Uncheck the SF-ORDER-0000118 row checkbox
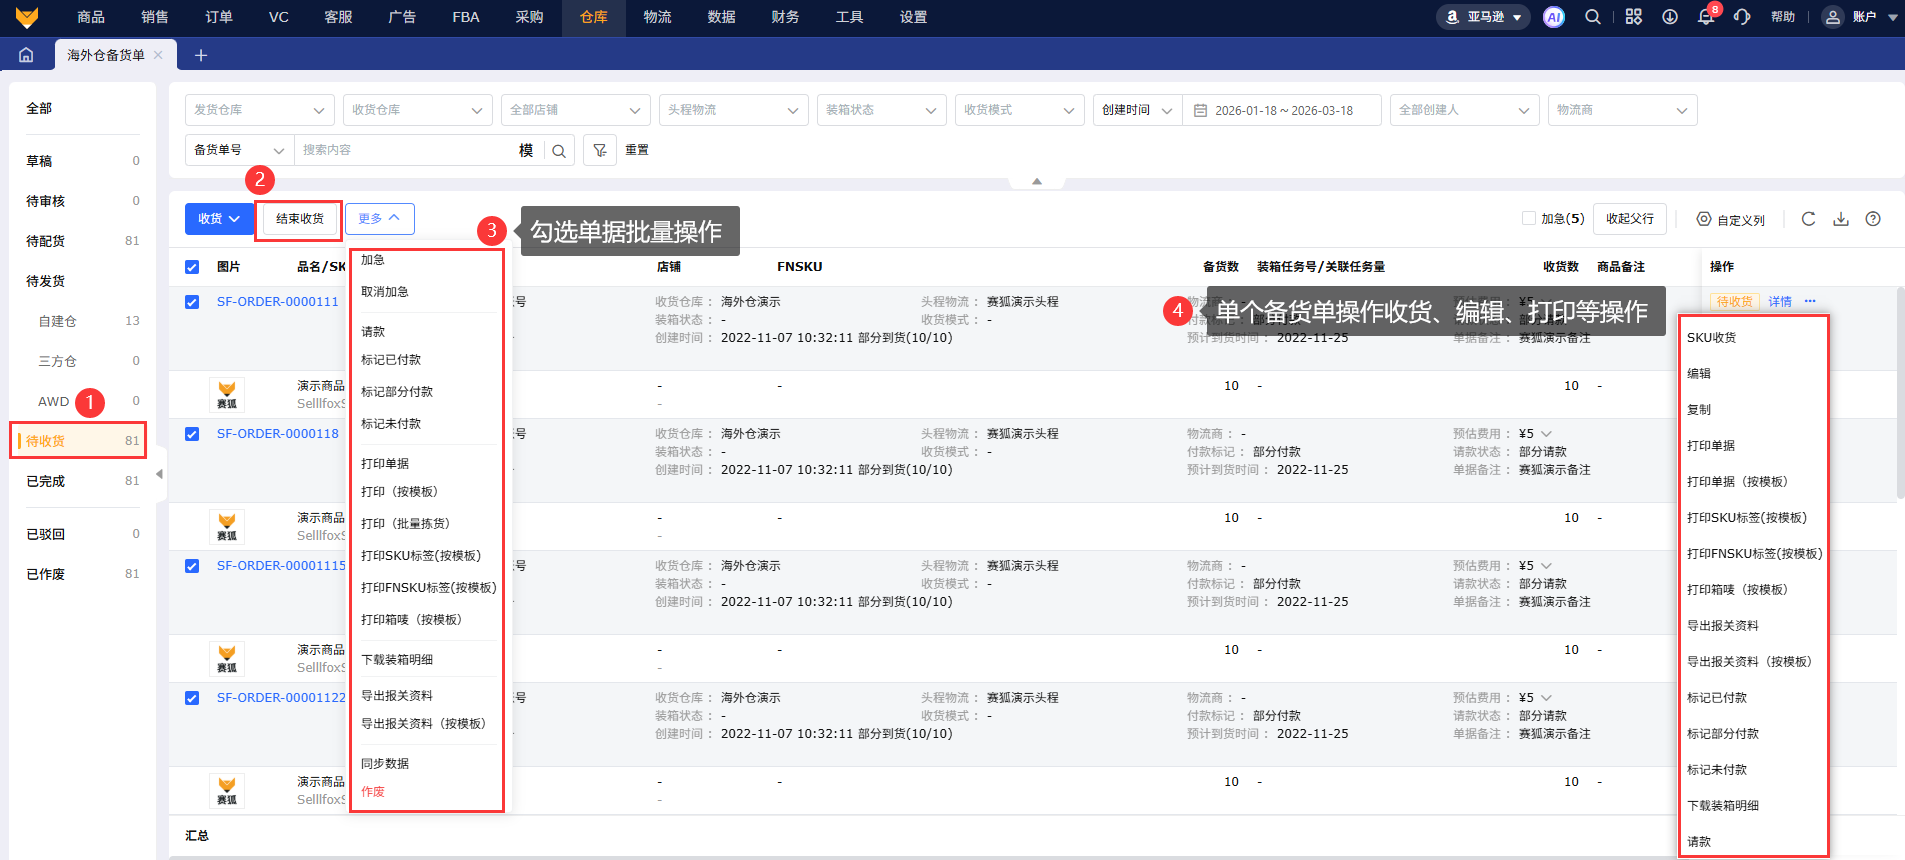The height and width of the screenshot is (860, 1905). 192,434
